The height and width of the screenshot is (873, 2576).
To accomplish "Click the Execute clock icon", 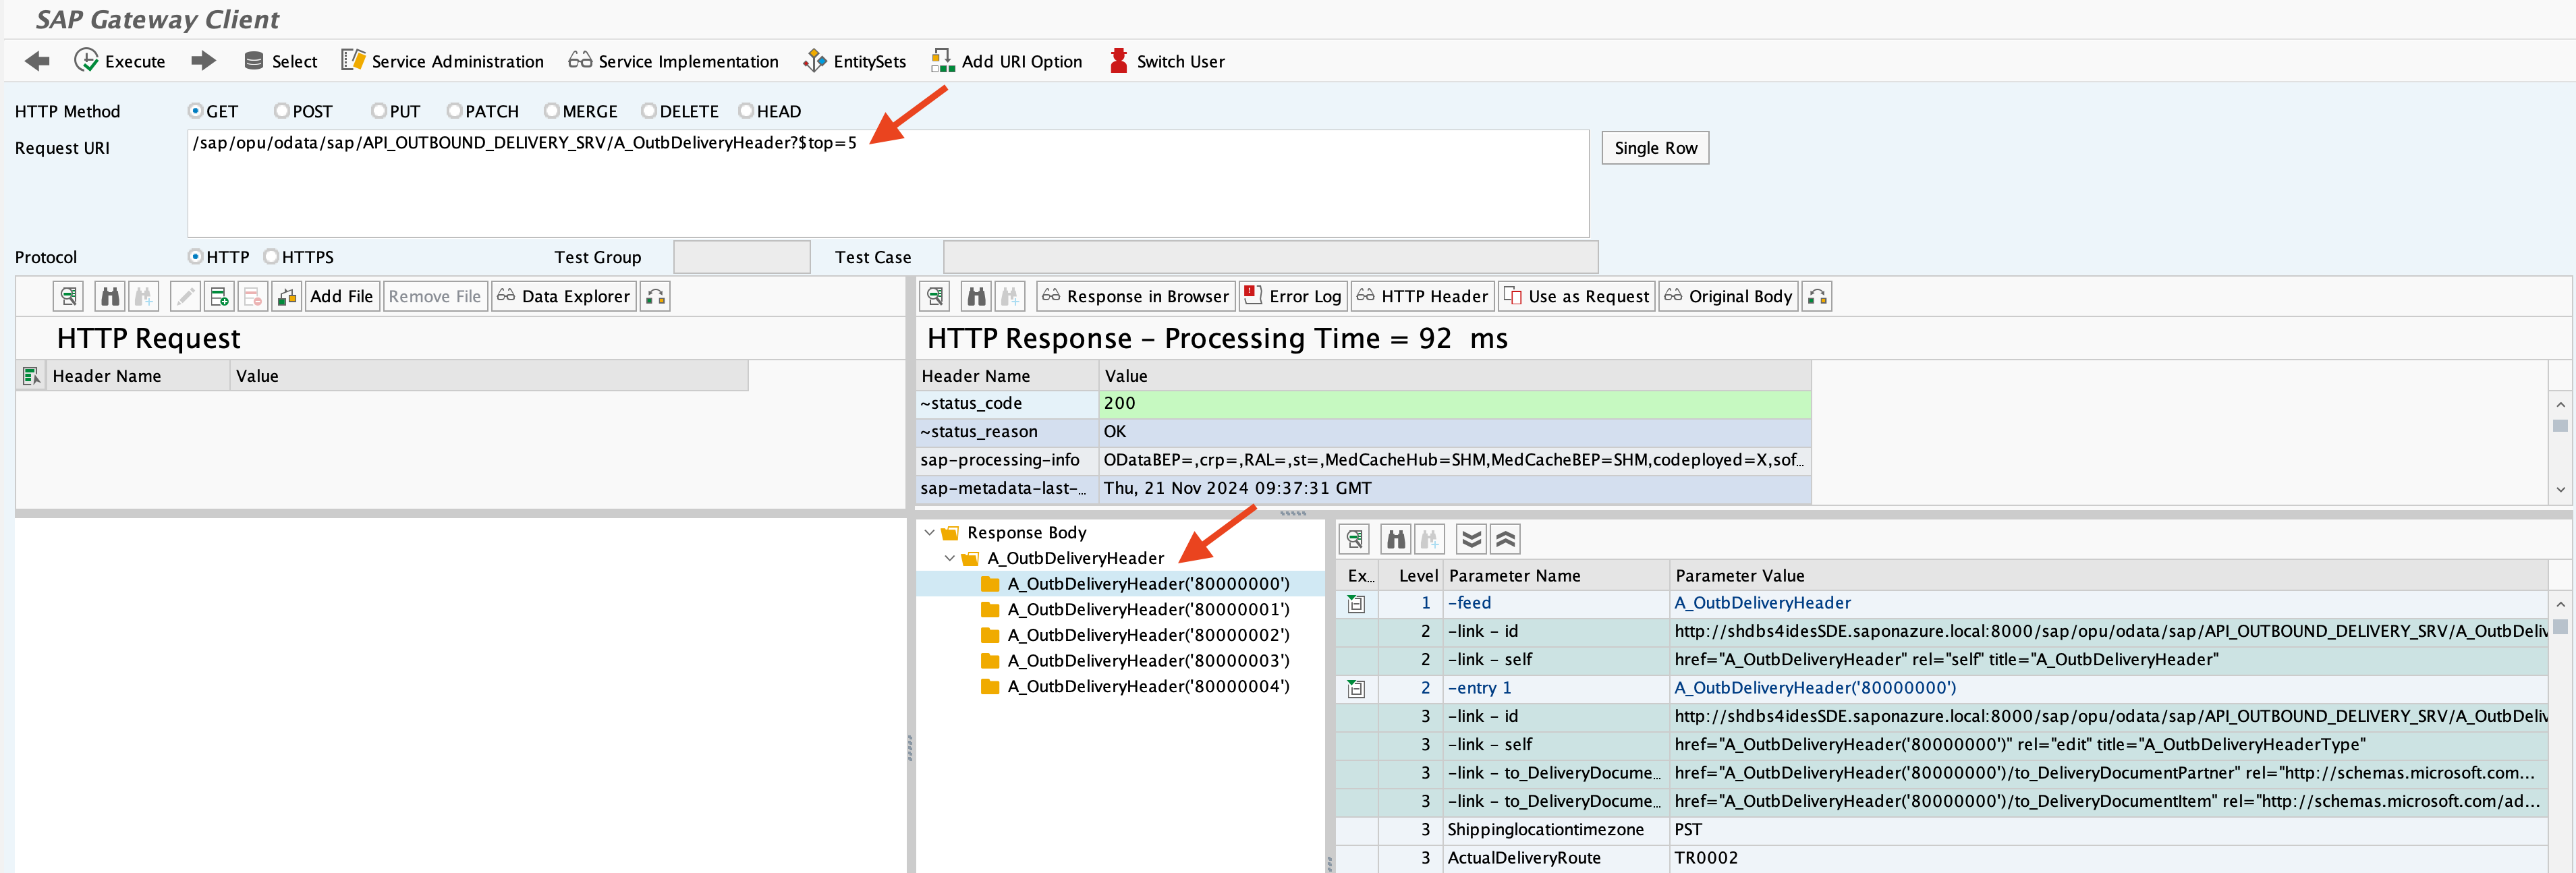I will pos(86,61).
